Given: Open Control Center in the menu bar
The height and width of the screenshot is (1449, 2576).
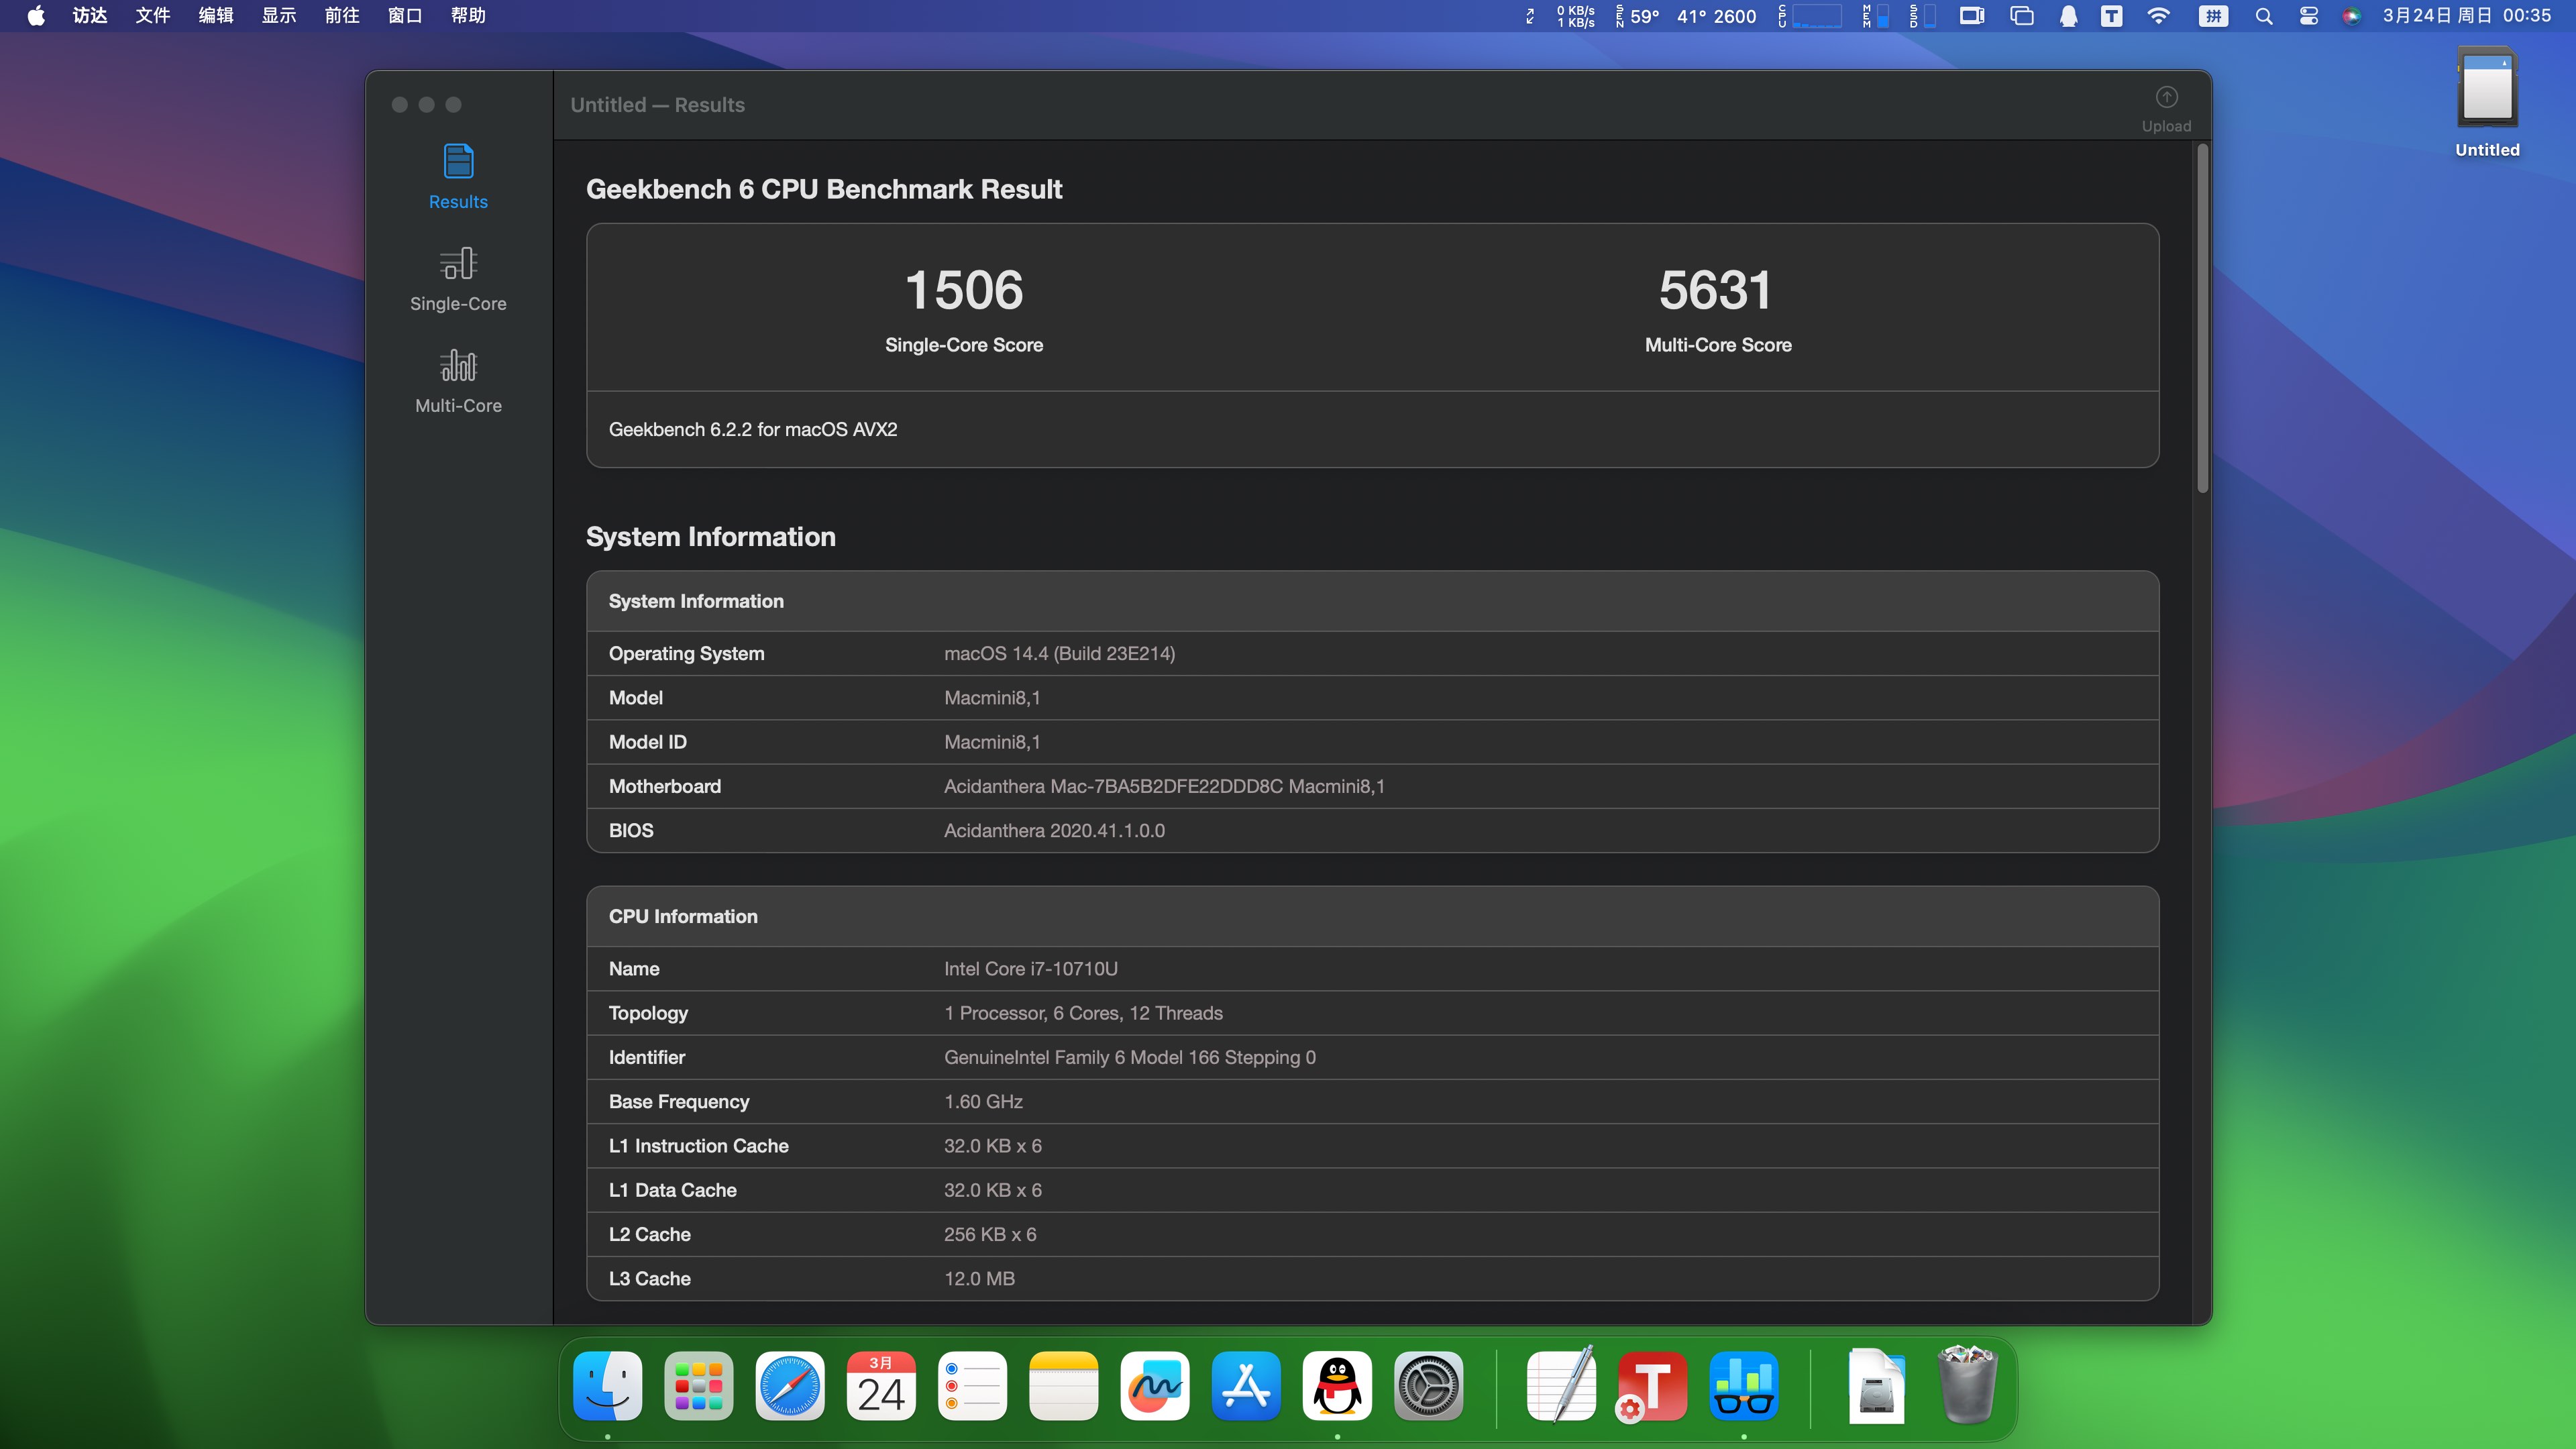Looking at the screenshot, I should tap(2308, 16).
